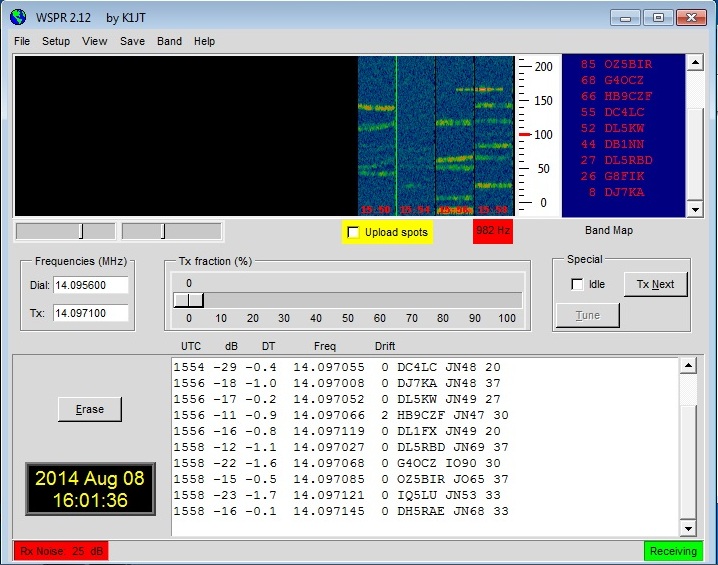Viewport: 718px width, 565px height.
Task: Click the Tx frequency input field
Action: [91, 313]
